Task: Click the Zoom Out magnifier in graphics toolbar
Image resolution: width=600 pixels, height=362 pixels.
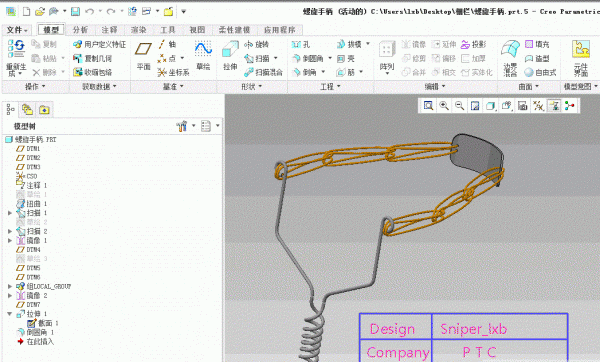Action: click(460, 106)
